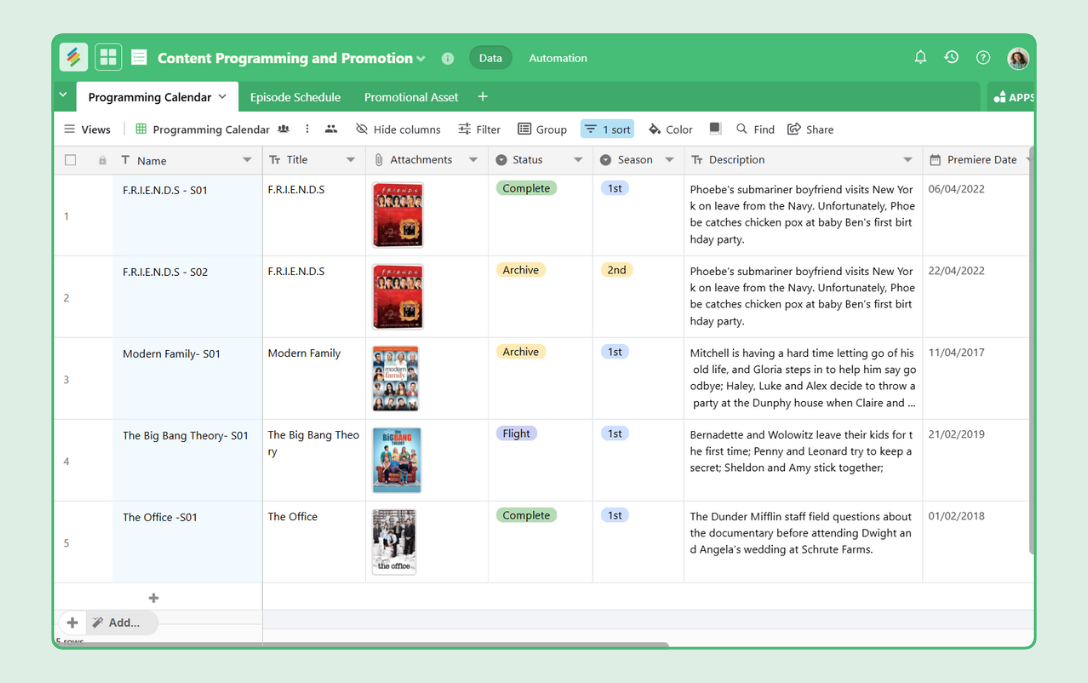Open the Description column dropdown
1088x683 pixels.
908,160
